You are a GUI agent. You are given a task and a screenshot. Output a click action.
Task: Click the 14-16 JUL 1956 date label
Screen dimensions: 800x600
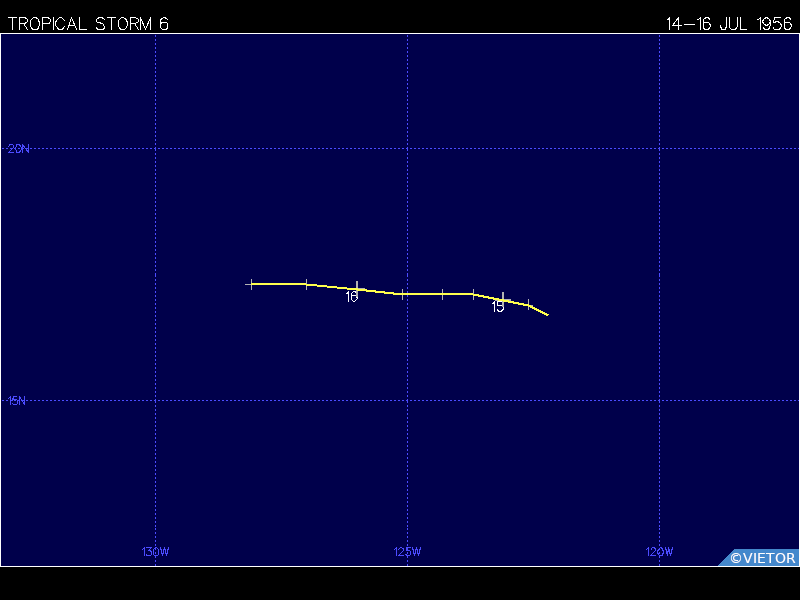pos(729,24)
